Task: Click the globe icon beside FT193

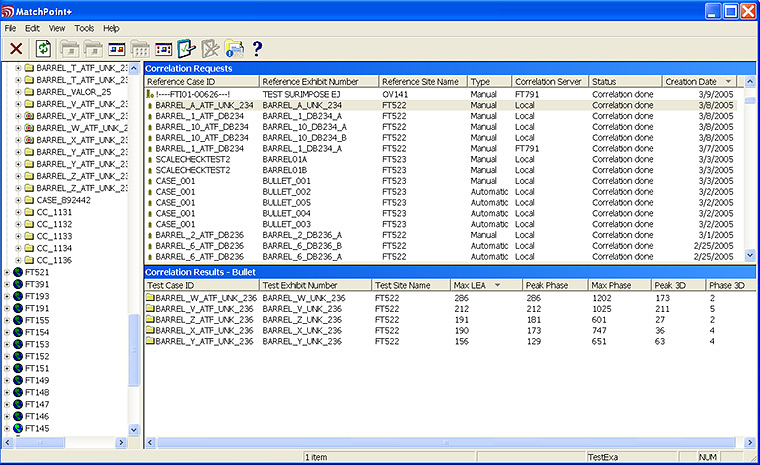Action: [x=18, y=296]
